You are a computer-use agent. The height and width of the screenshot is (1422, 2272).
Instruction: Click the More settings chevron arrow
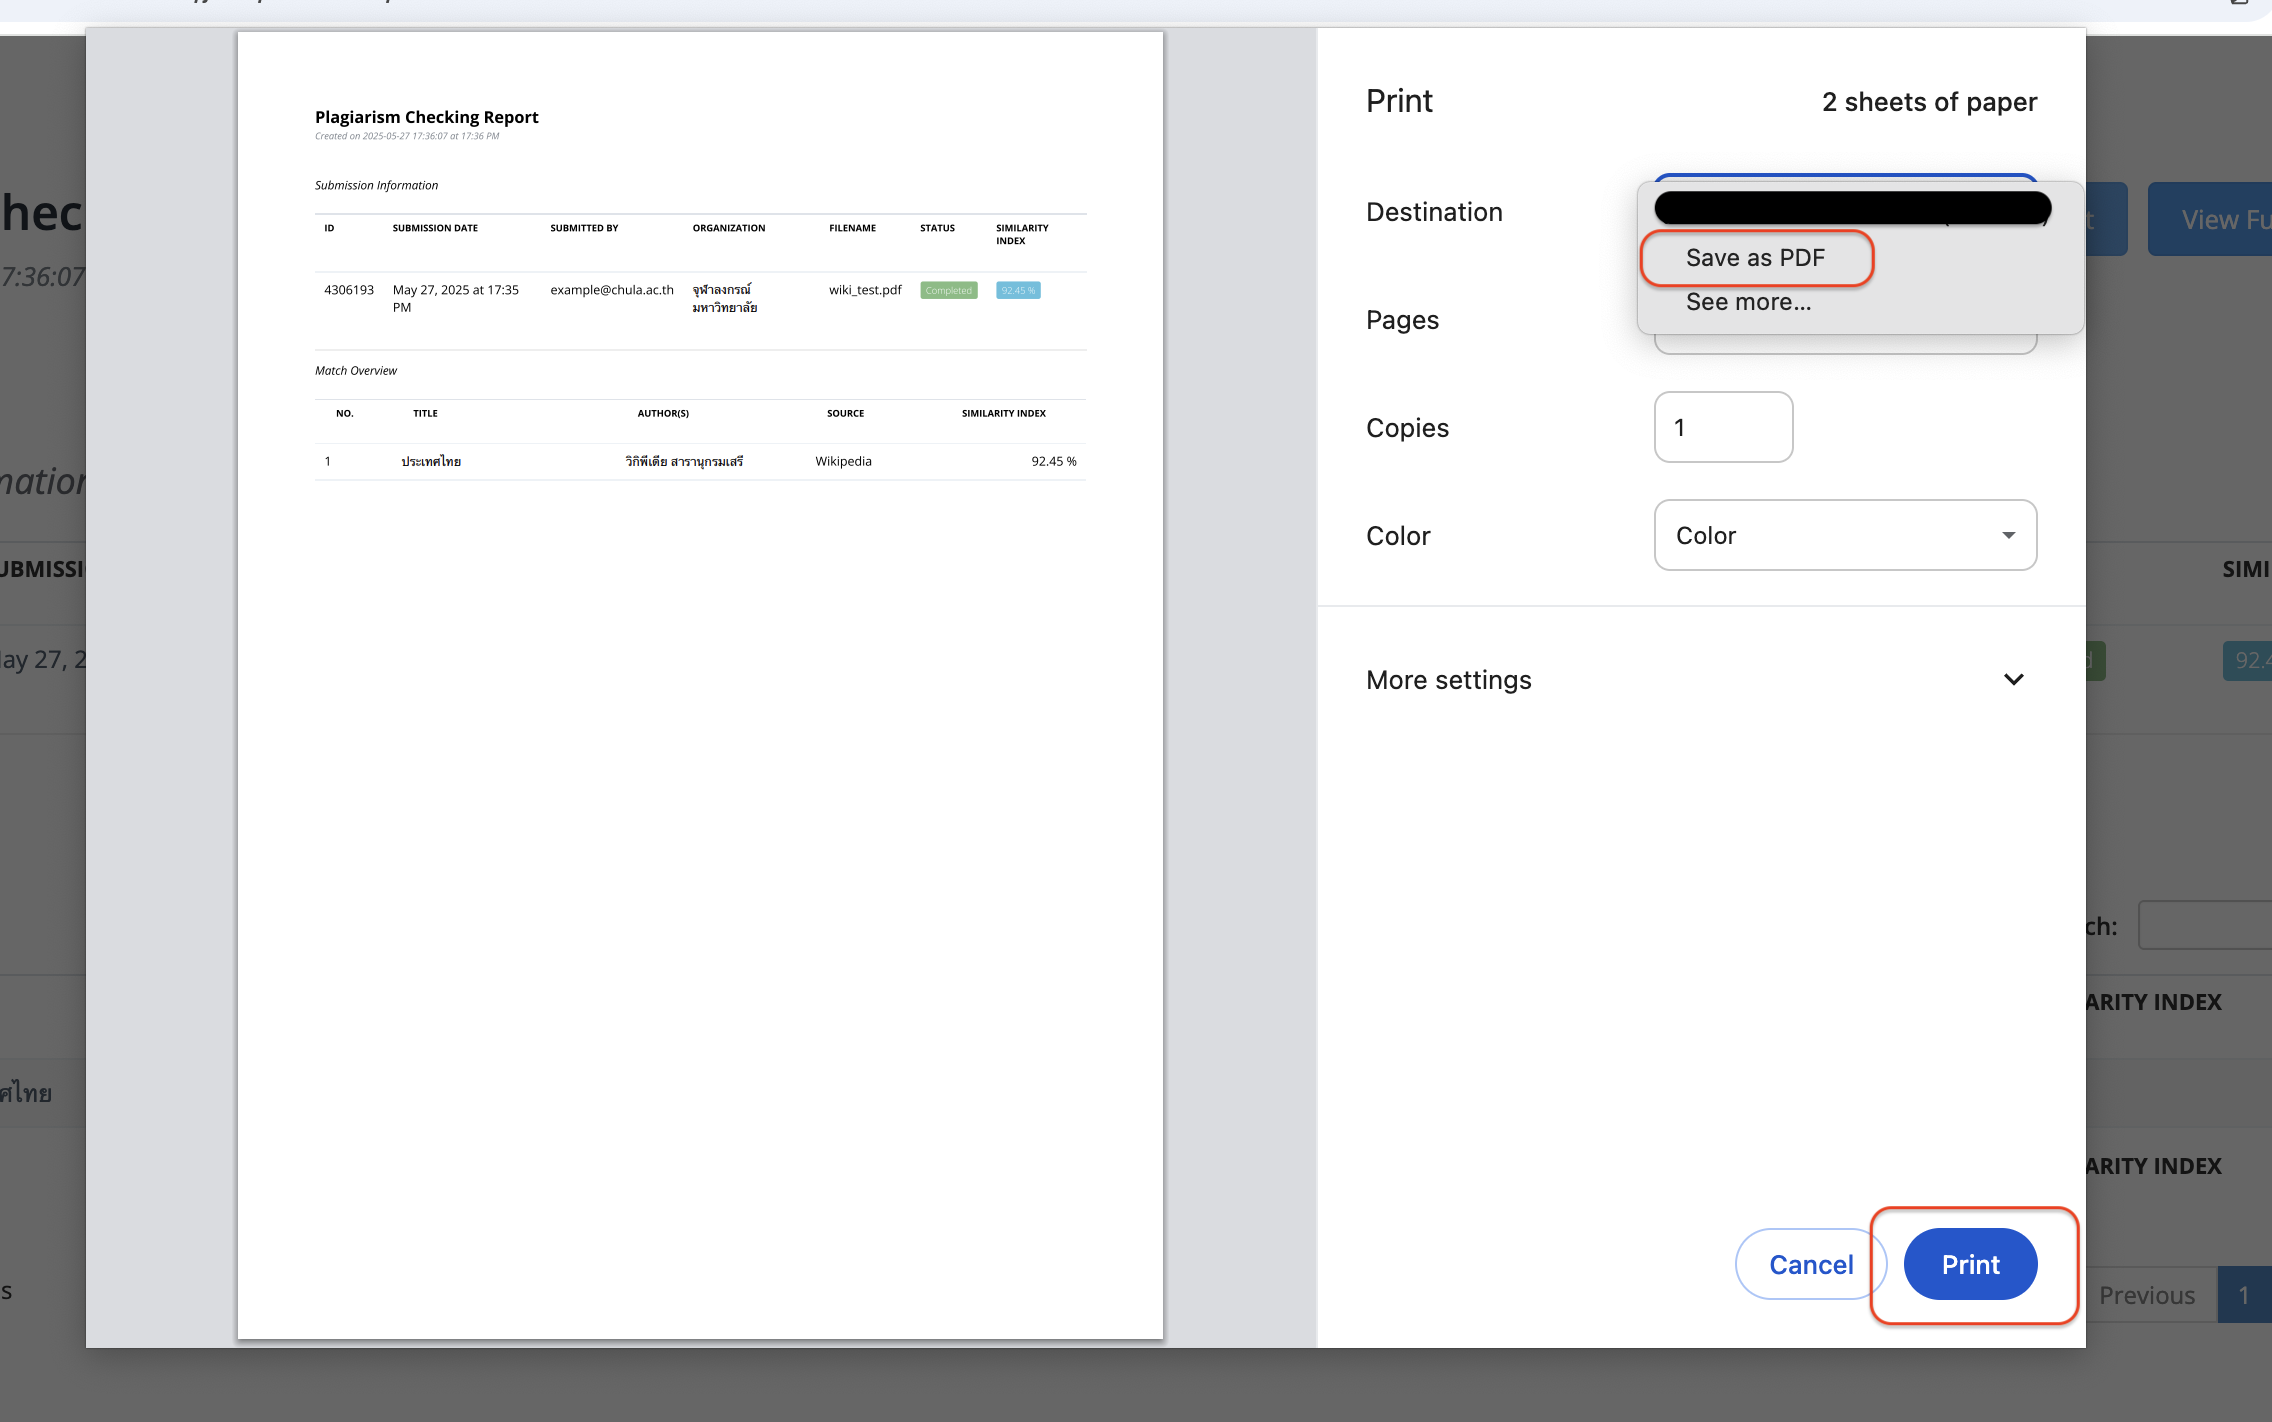2013,680
